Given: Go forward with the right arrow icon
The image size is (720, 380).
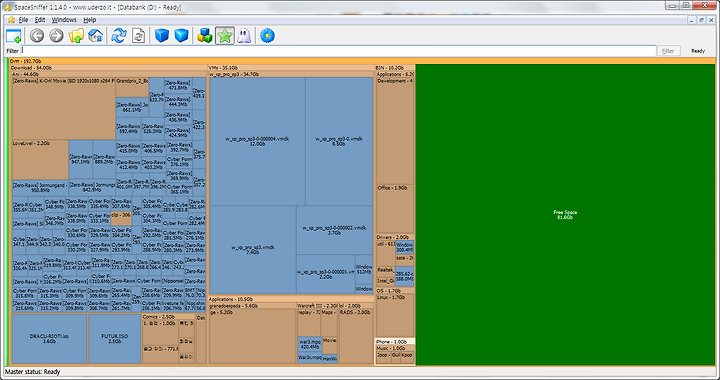Looking at the screenshot, I should click(56, 36).
